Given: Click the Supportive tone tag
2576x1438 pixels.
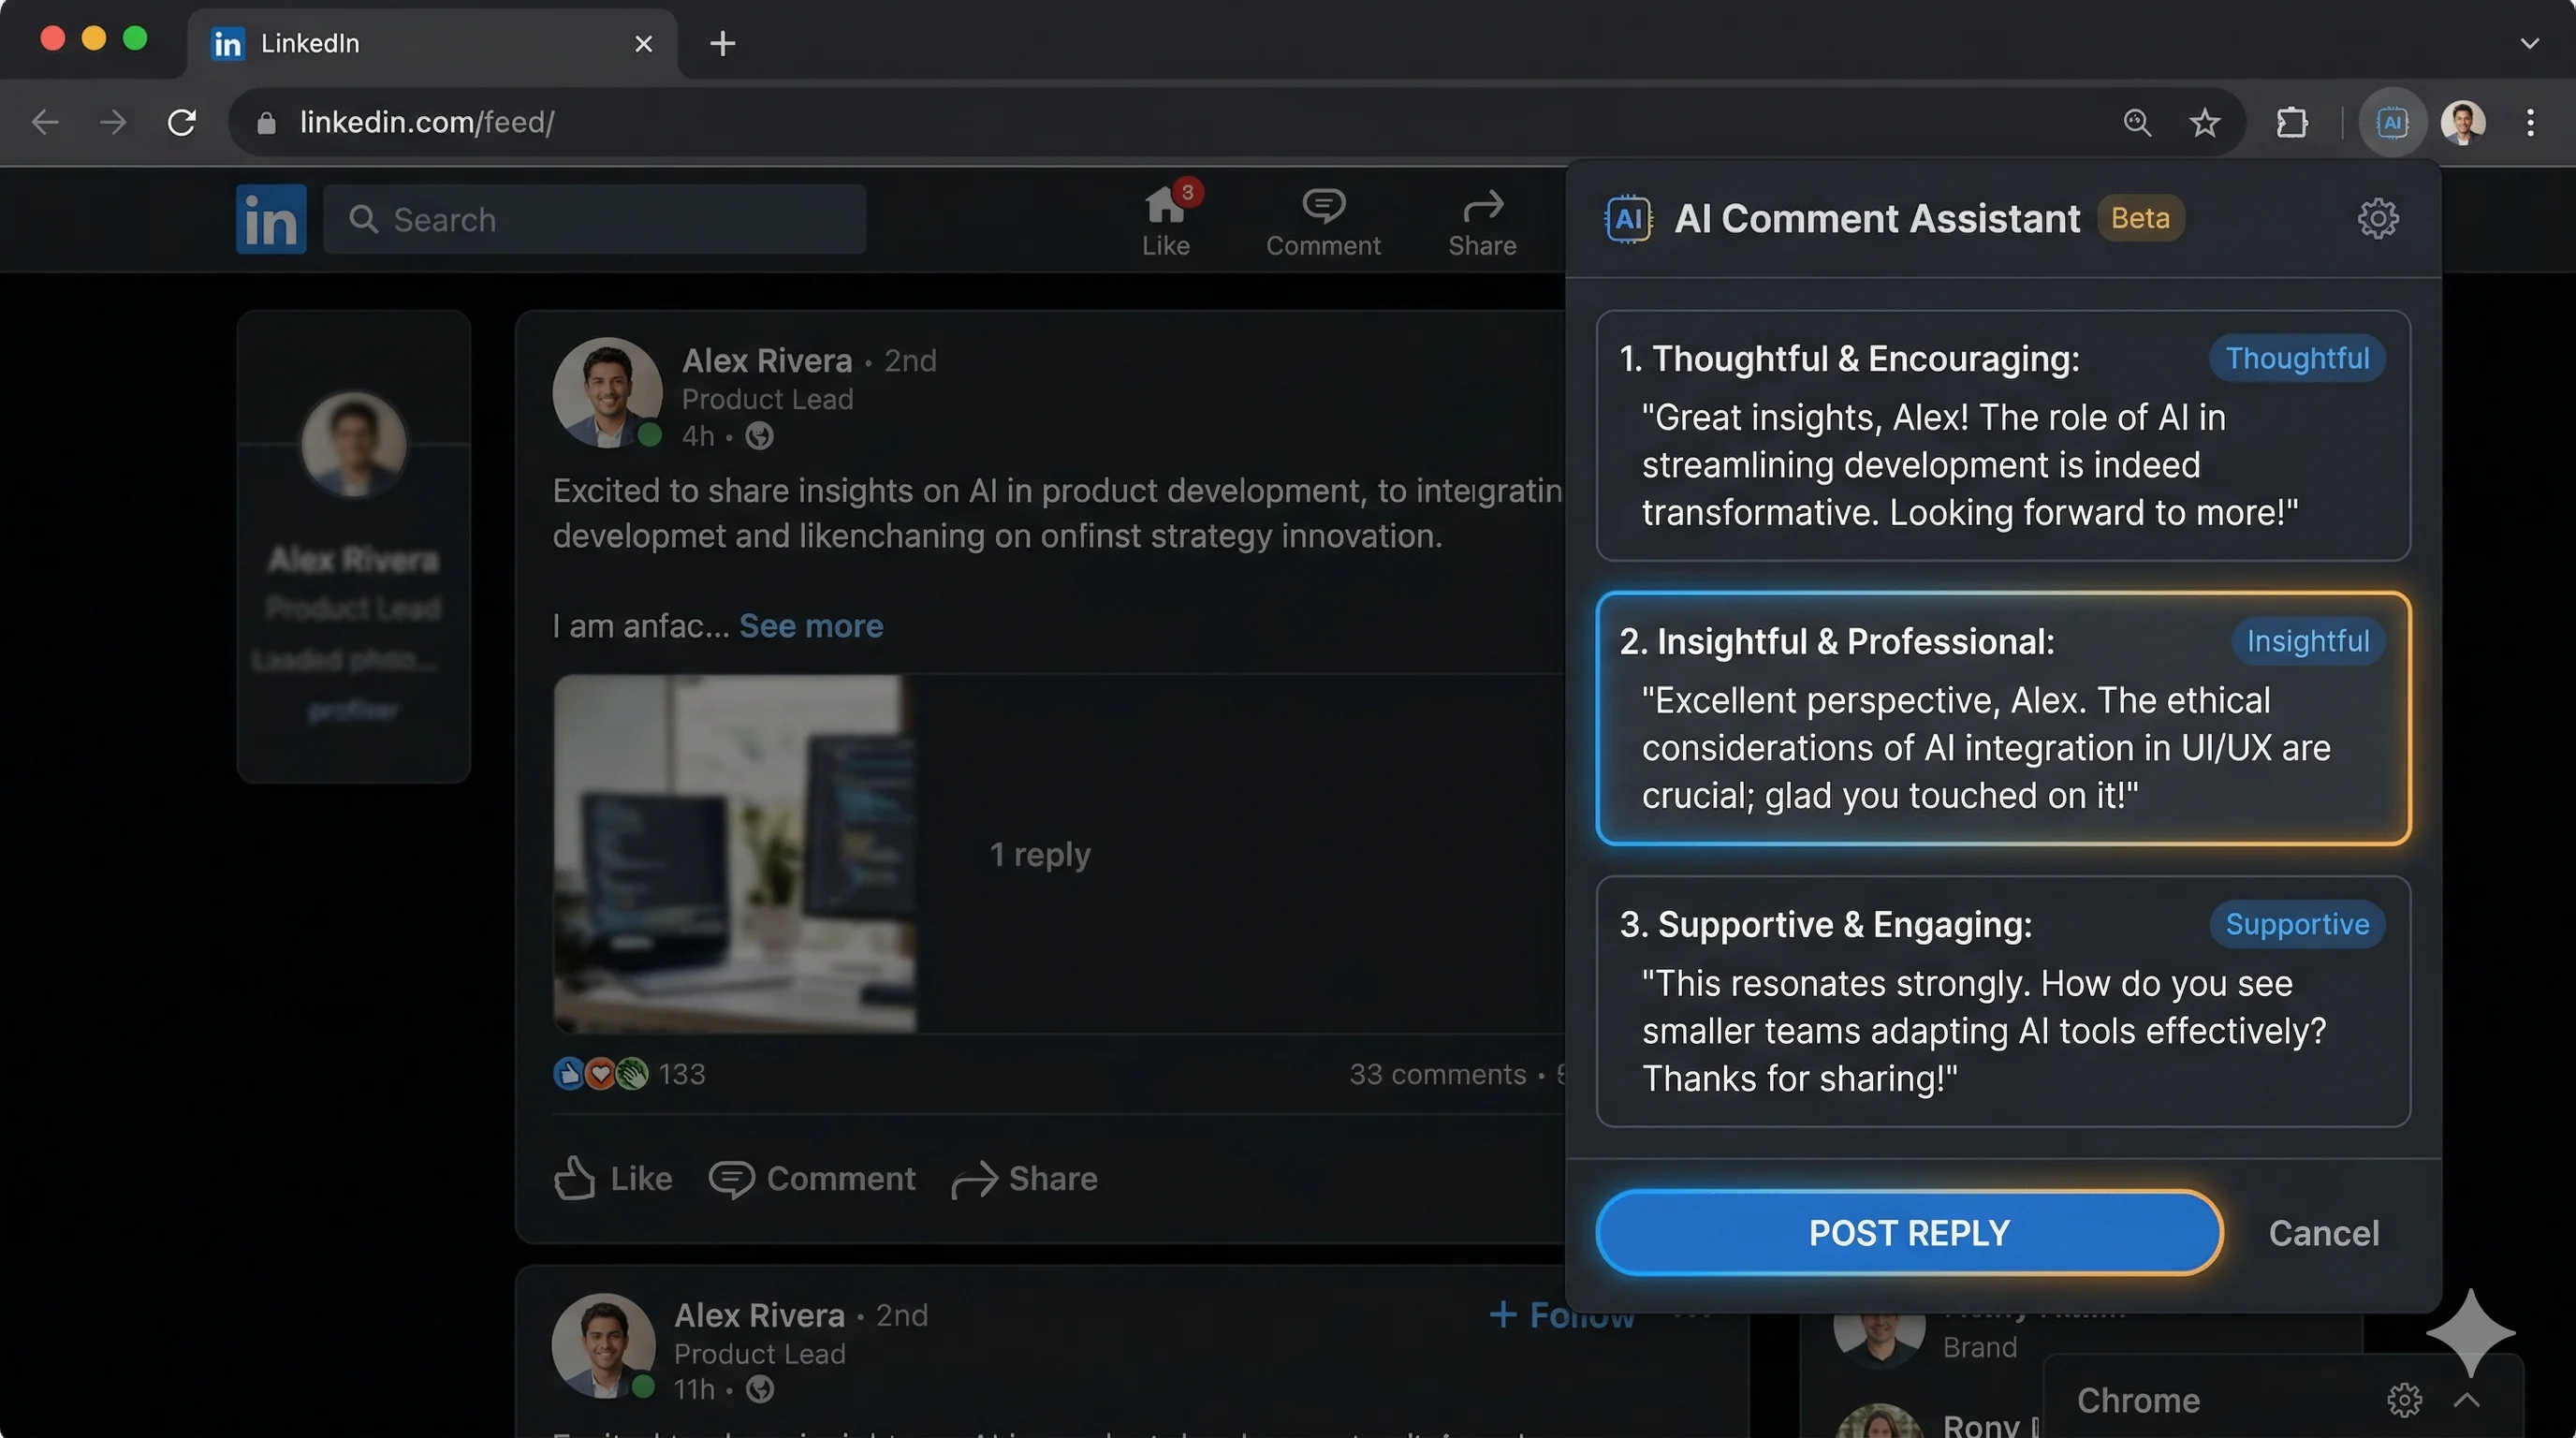Looking at the screenshot, I should (2297, 924).
